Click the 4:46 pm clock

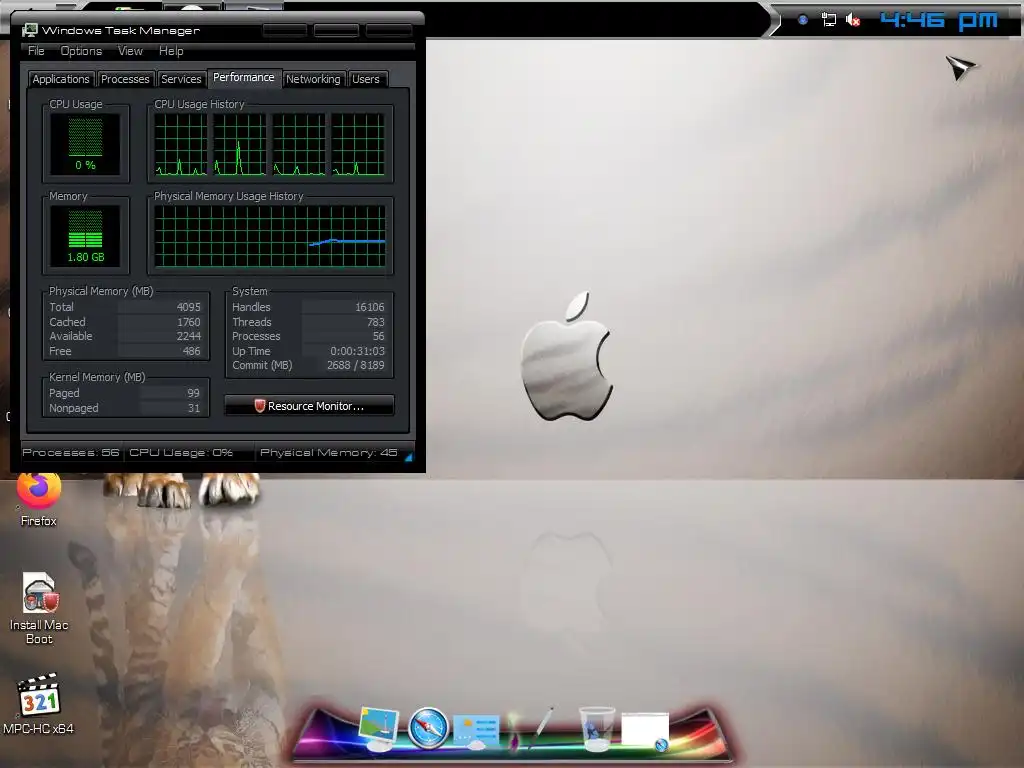[x=938, y=20]
